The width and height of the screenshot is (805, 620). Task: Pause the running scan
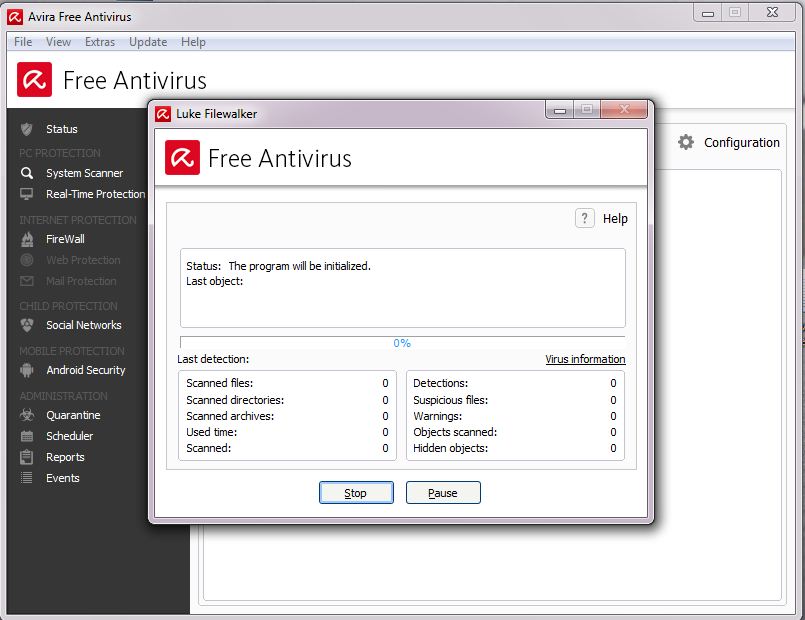(x=443, y=493)
